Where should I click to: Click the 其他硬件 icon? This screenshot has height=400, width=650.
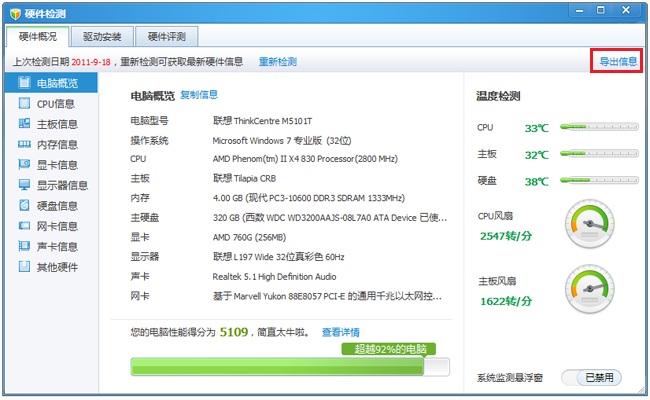tap(24, 266)
